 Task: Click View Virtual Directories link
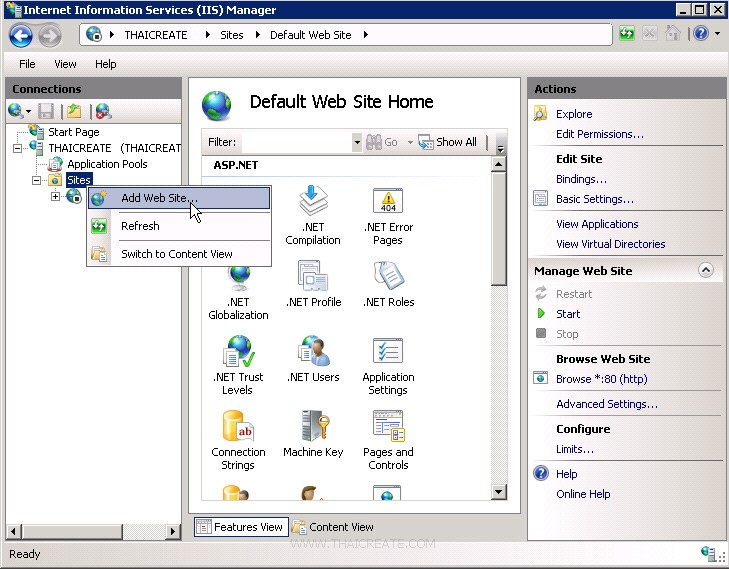pos(610,244)
